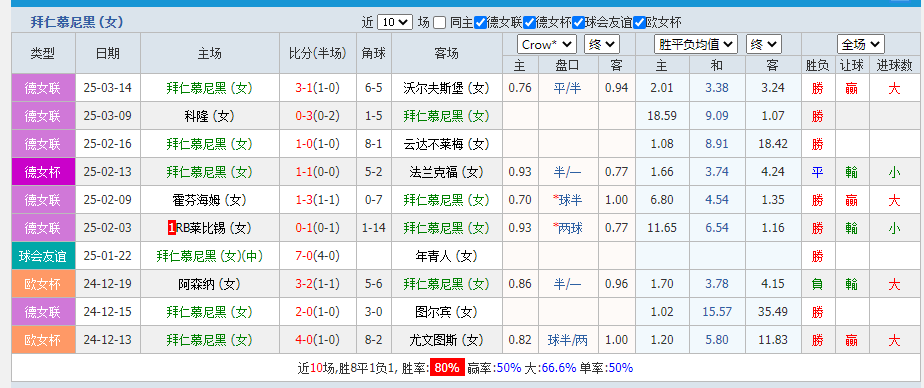Toggle the 同主 checkbox
The width and height of the screenshot is (924, 388).
tap(440, 23)
